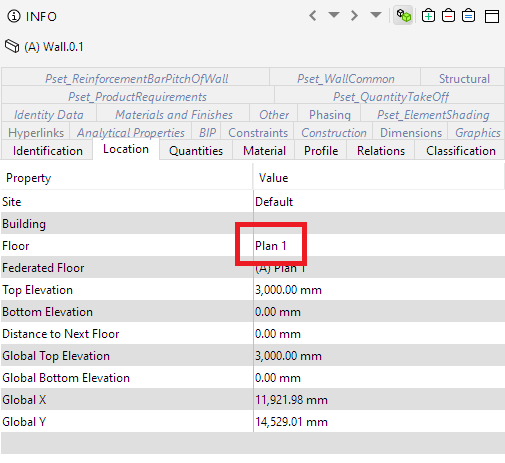The width and height of the screenshot is (505, 463).
Task: Click the wall element icon beside Wall.0.1
Action: [12, 46]
